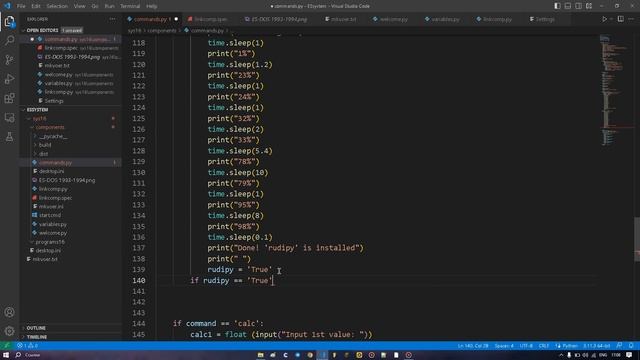
Task: Open the Manage gear icon
Action: click(9, 331)
